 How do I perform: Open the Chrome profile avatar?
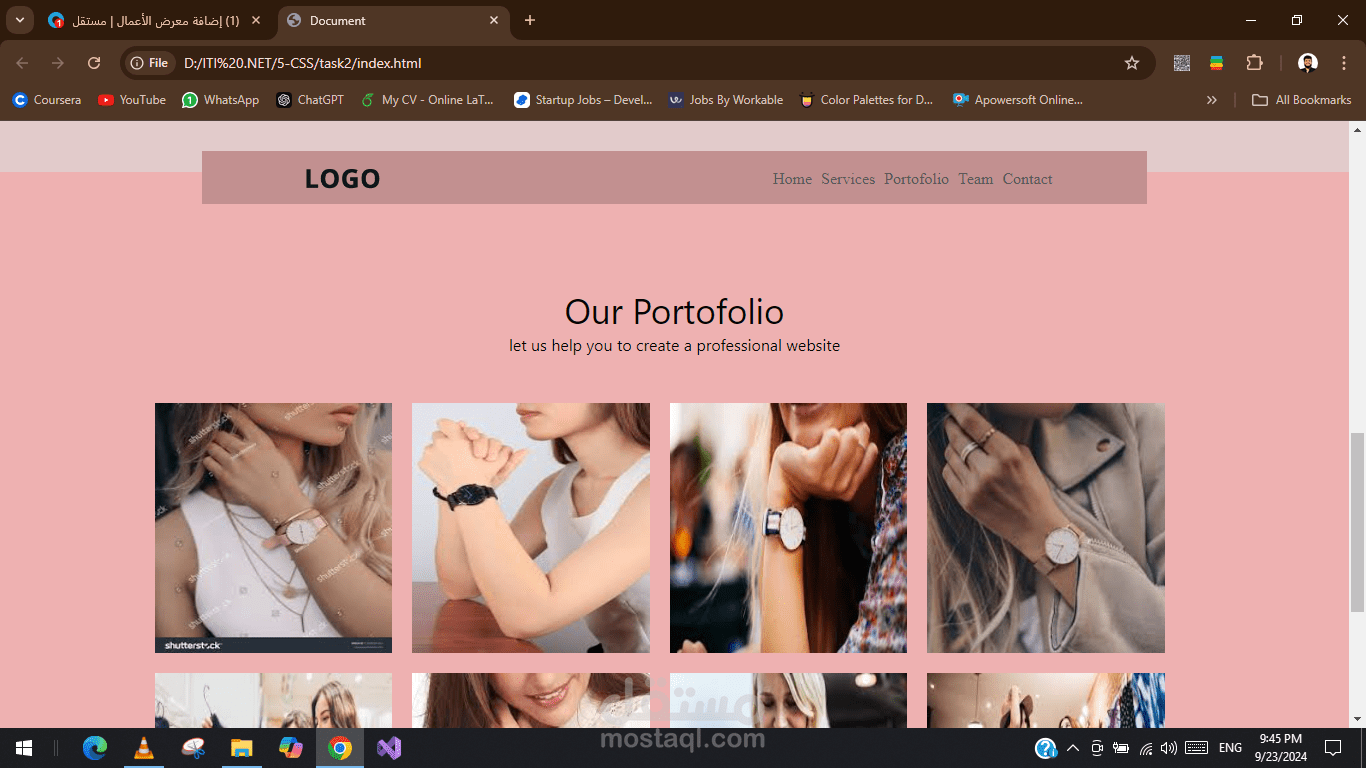click(1308, 62)
